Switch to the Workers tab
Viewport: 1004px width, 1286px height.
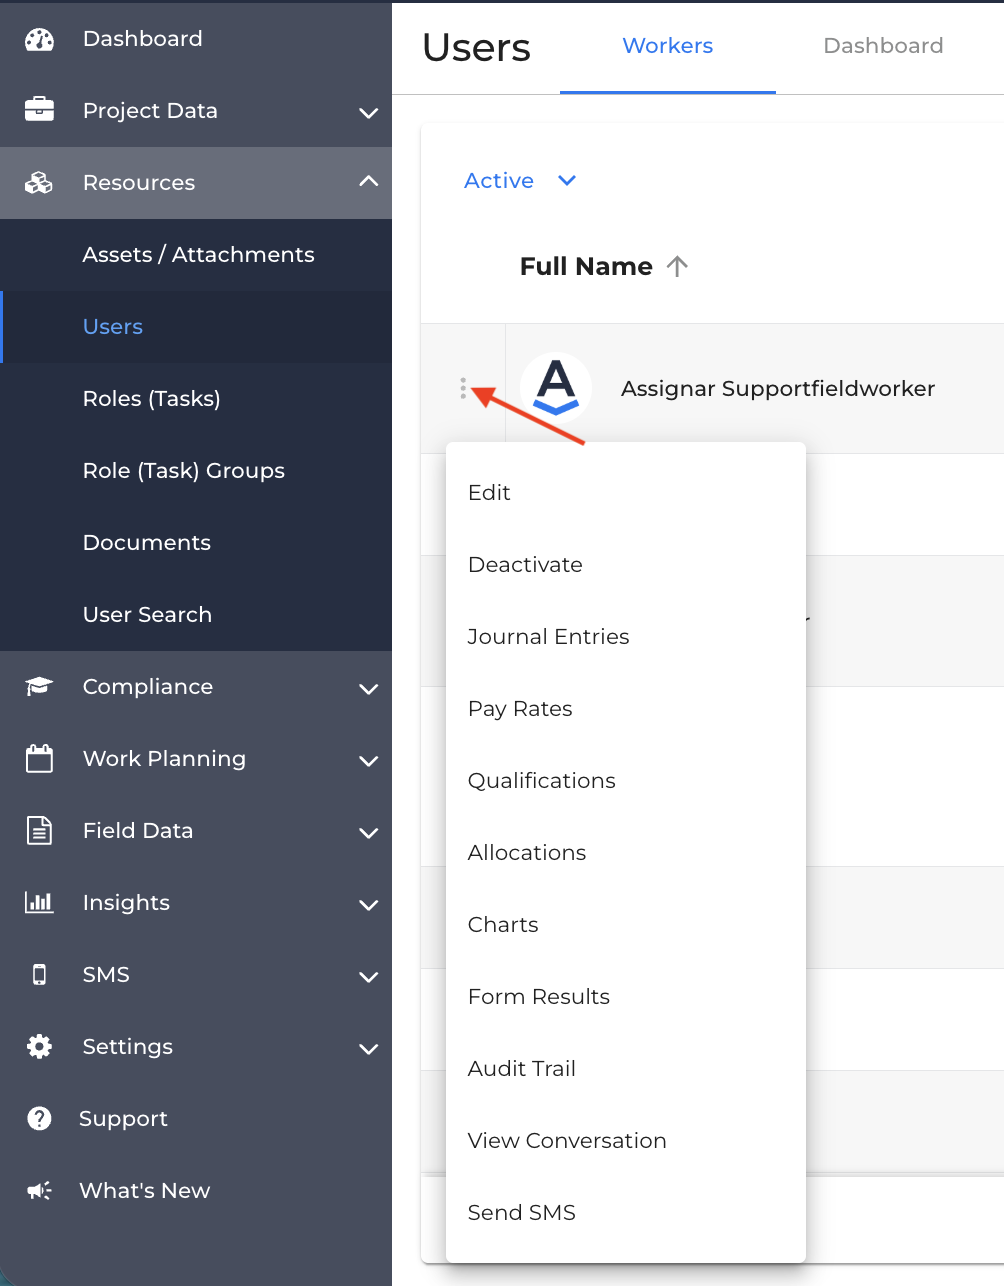(668, 46)
